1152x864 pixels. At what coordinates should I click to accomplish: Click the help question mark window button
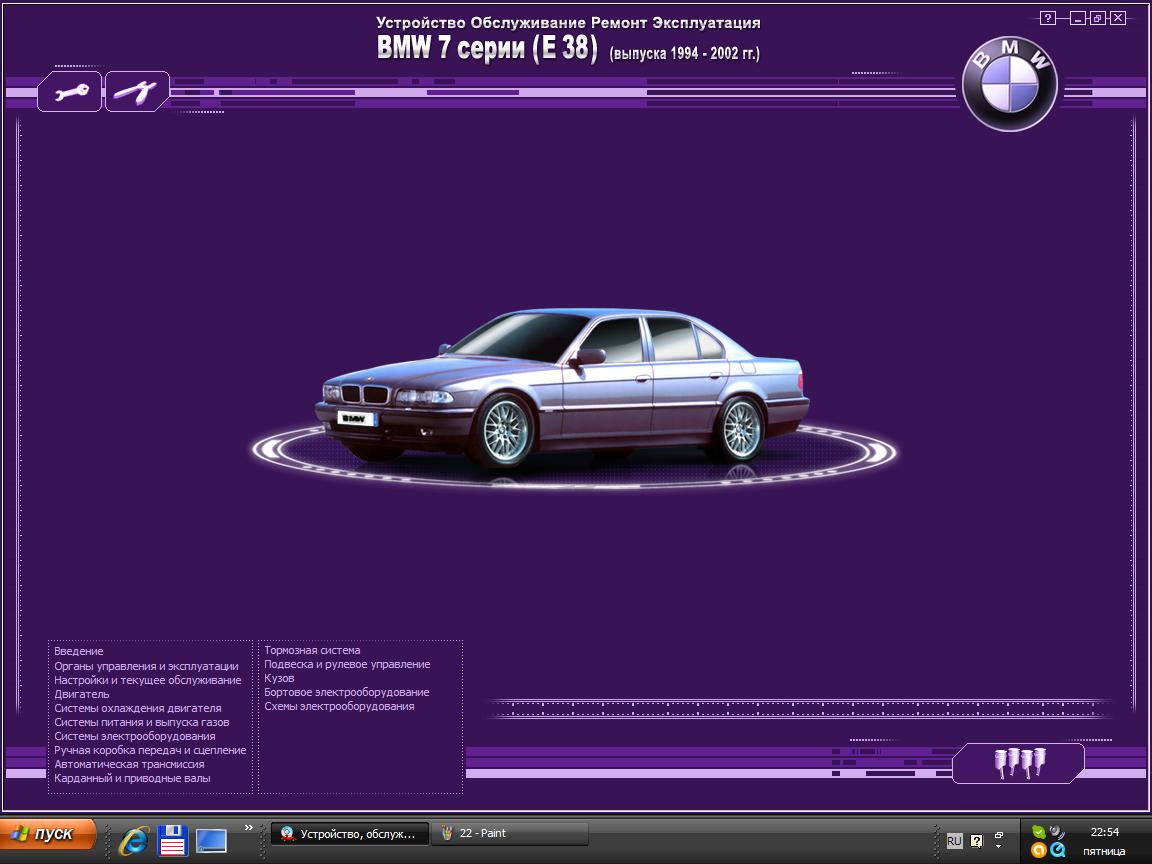click(x=1047, y=18)
